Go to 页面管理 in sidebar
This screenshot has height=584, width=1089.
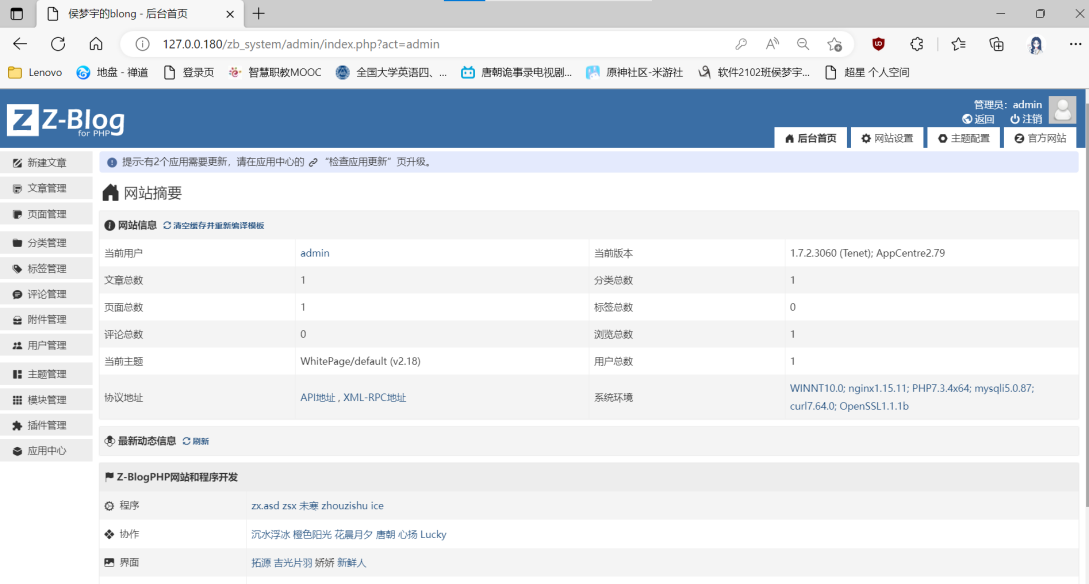(46, 214)
